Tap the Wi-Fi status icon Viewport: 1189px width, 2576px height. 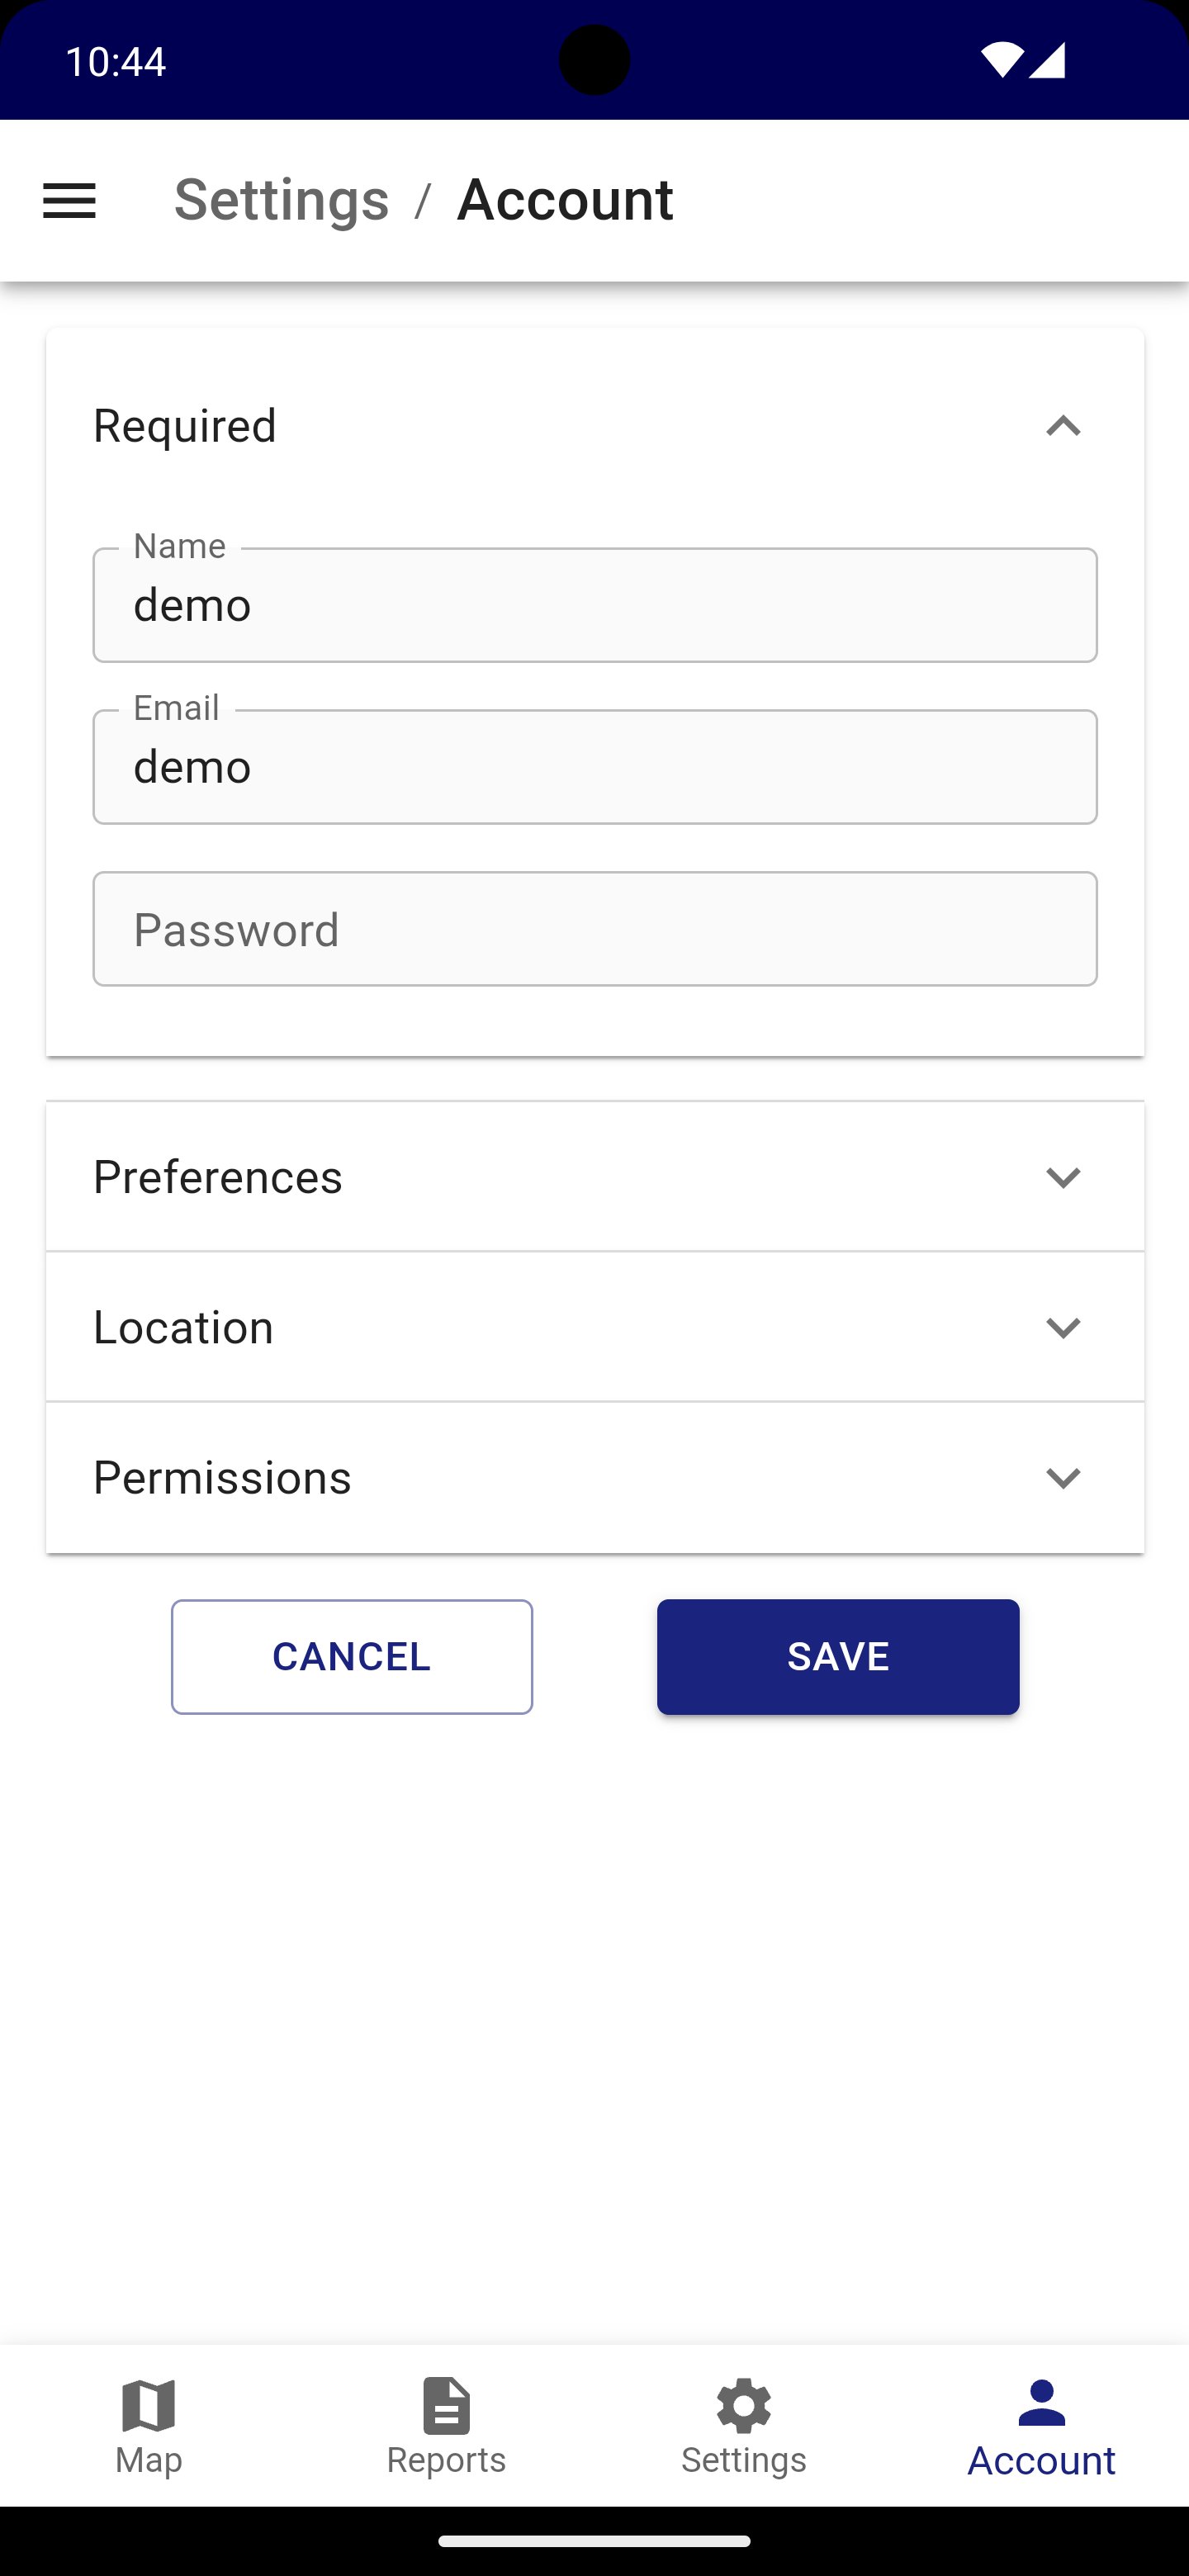coord(1001,60)
